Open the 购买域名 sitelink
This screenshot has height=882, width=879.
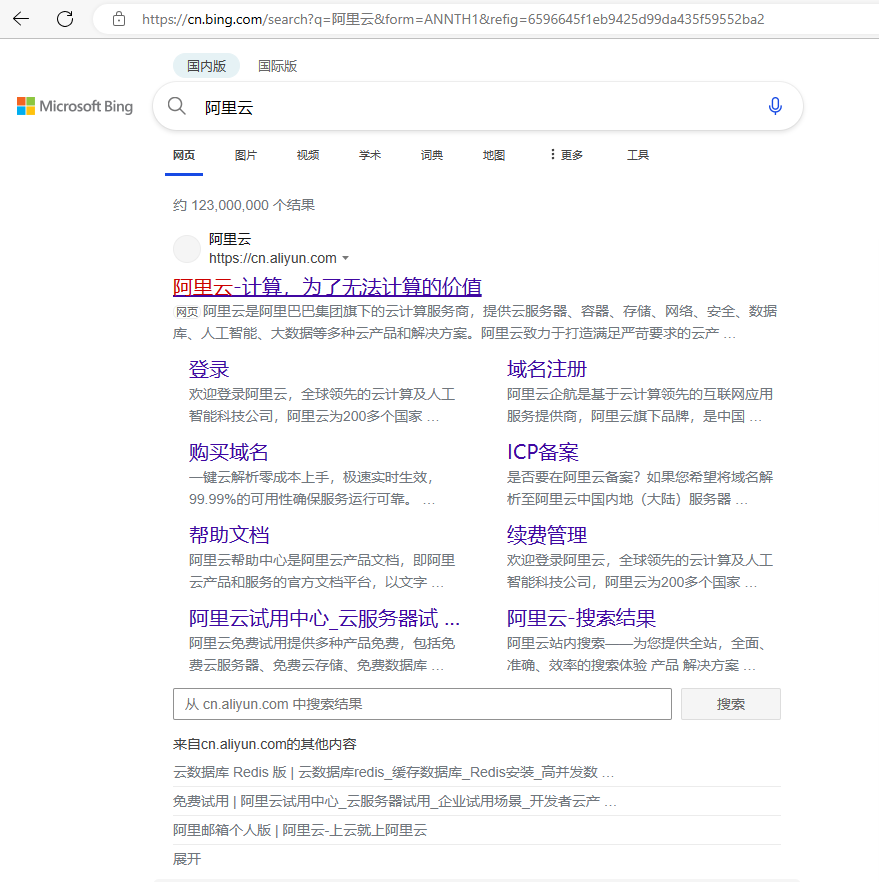coord(228,452)
